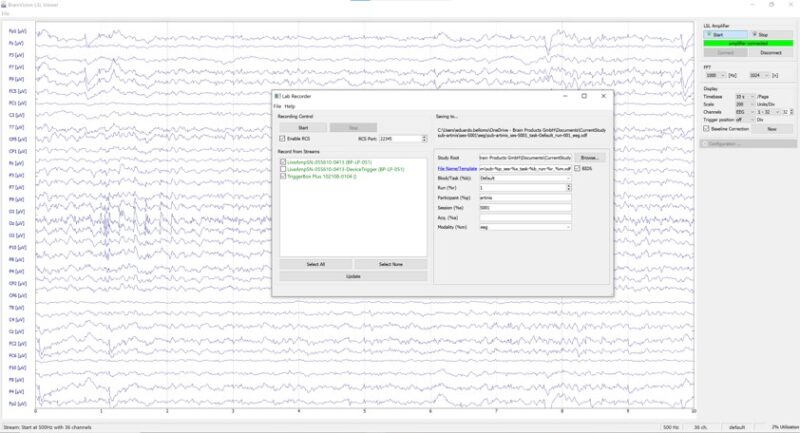The height and width of the screenshot is (433, 800).
Task: Open the Channels EEG type dropdown
Action: pos(745,112)
